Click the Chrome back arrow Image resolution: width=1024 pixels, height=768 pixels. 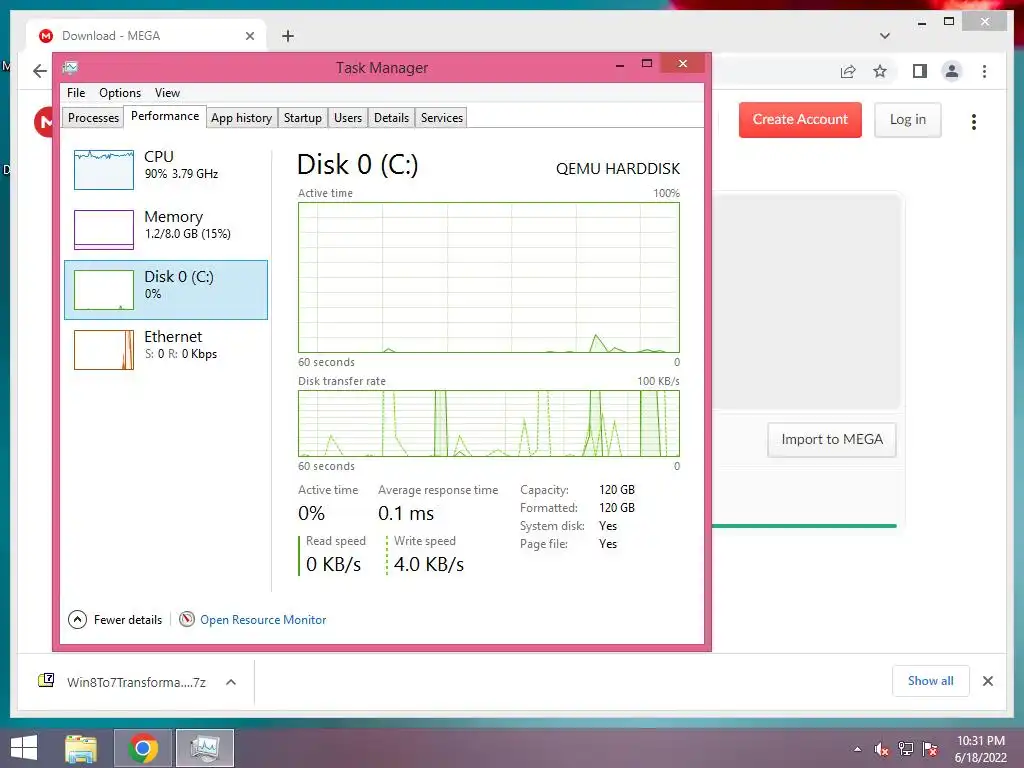[40, 71]
